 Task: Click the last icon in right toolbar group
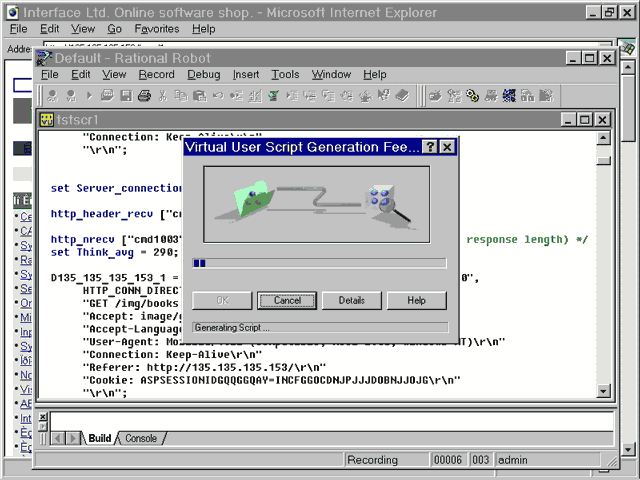(546, 96)
